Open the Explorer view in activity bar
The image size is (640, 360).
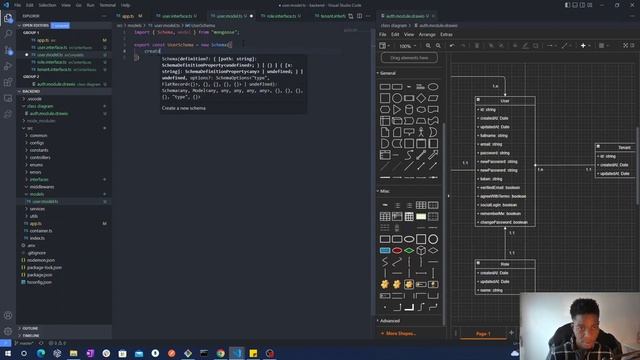pos(8,18)
